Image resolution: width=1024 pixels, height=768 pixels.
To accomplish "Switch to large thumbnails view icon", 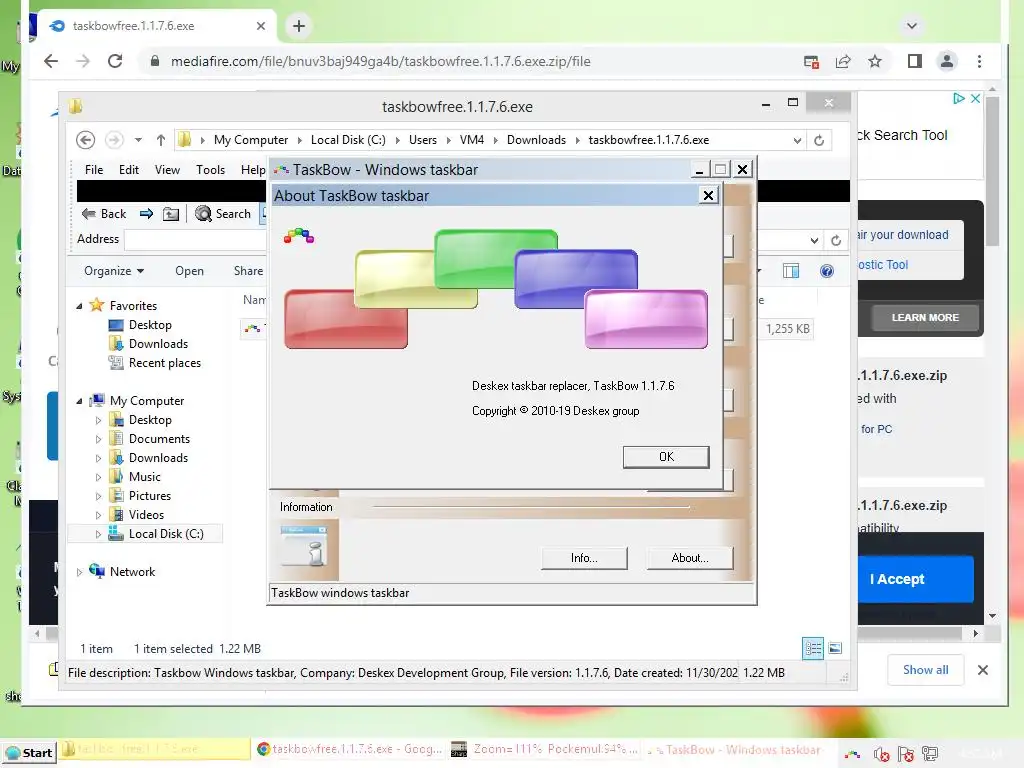I will click(835, 648).
